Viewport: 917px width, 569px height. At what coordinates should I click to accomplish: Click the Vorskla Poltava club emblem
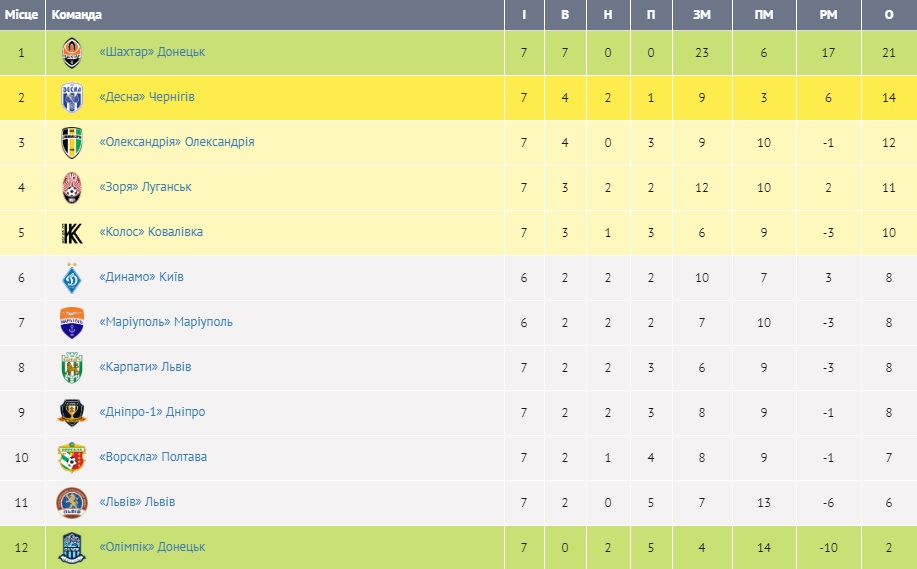(x=72, y=457)
